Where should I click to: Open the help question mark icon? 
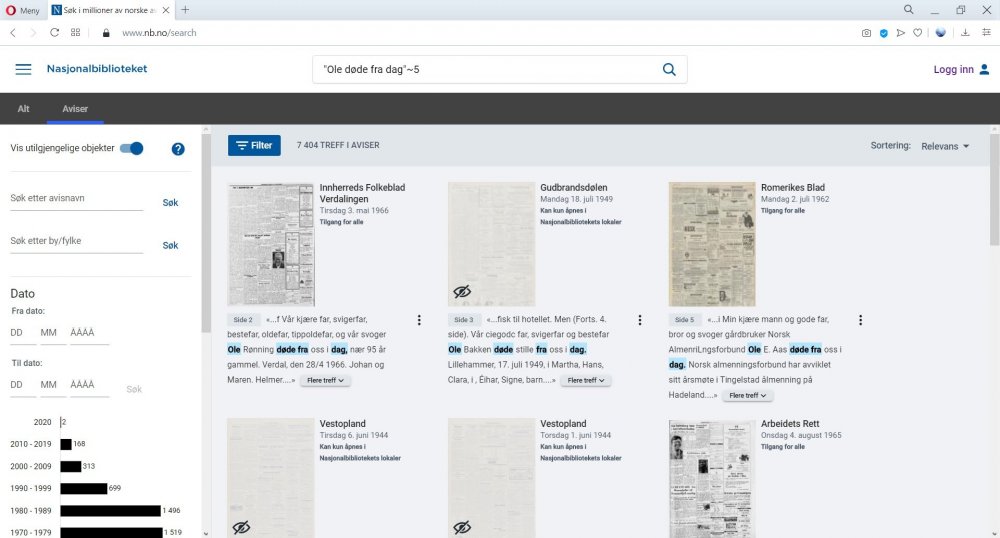178,149
